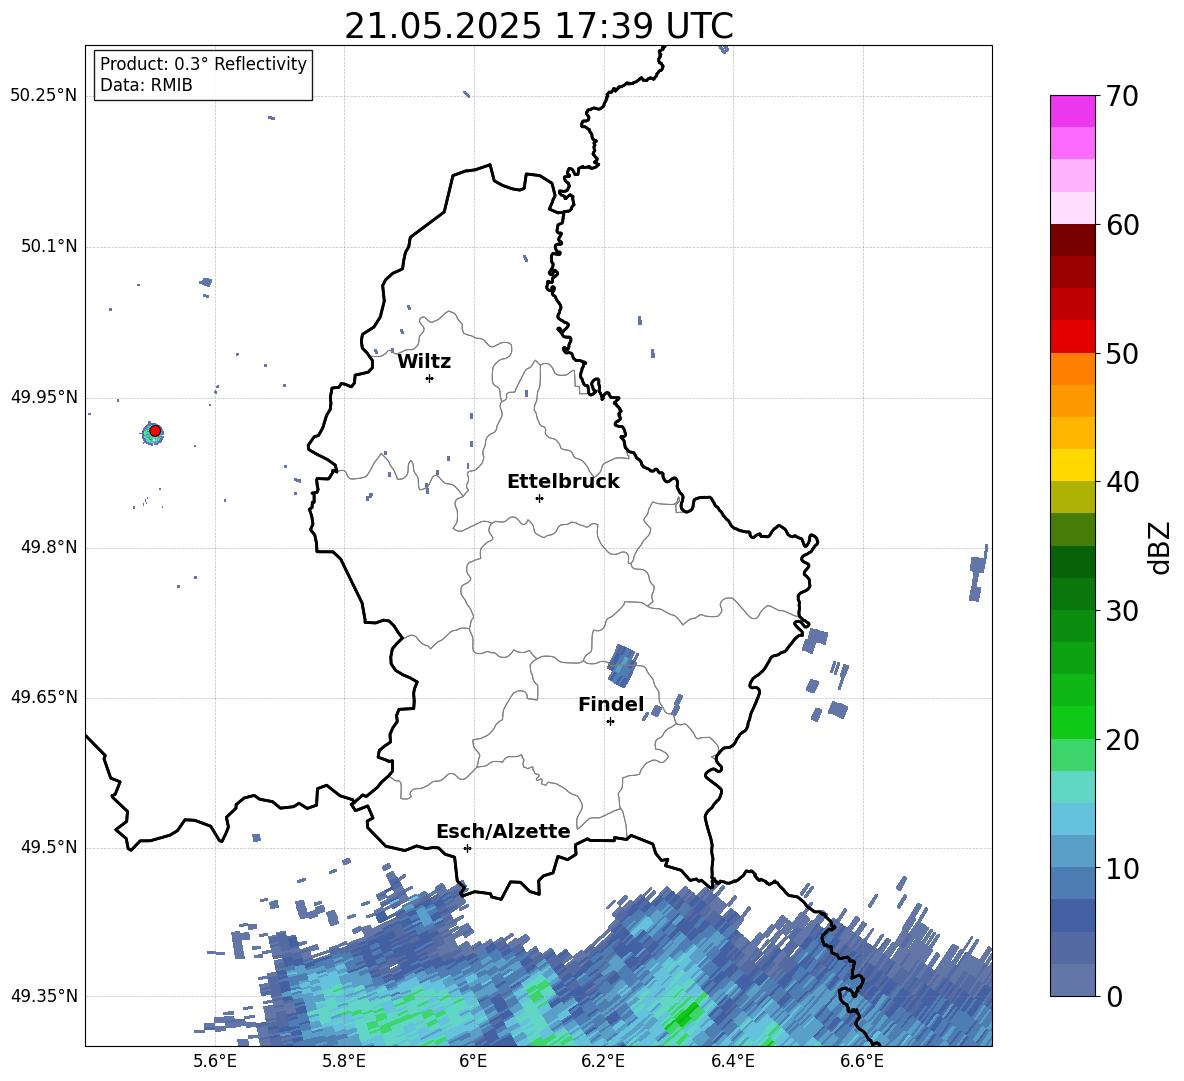Select the Ettelbruck station label
This screenshot has height=1081, width=1184.
[563, 482]
